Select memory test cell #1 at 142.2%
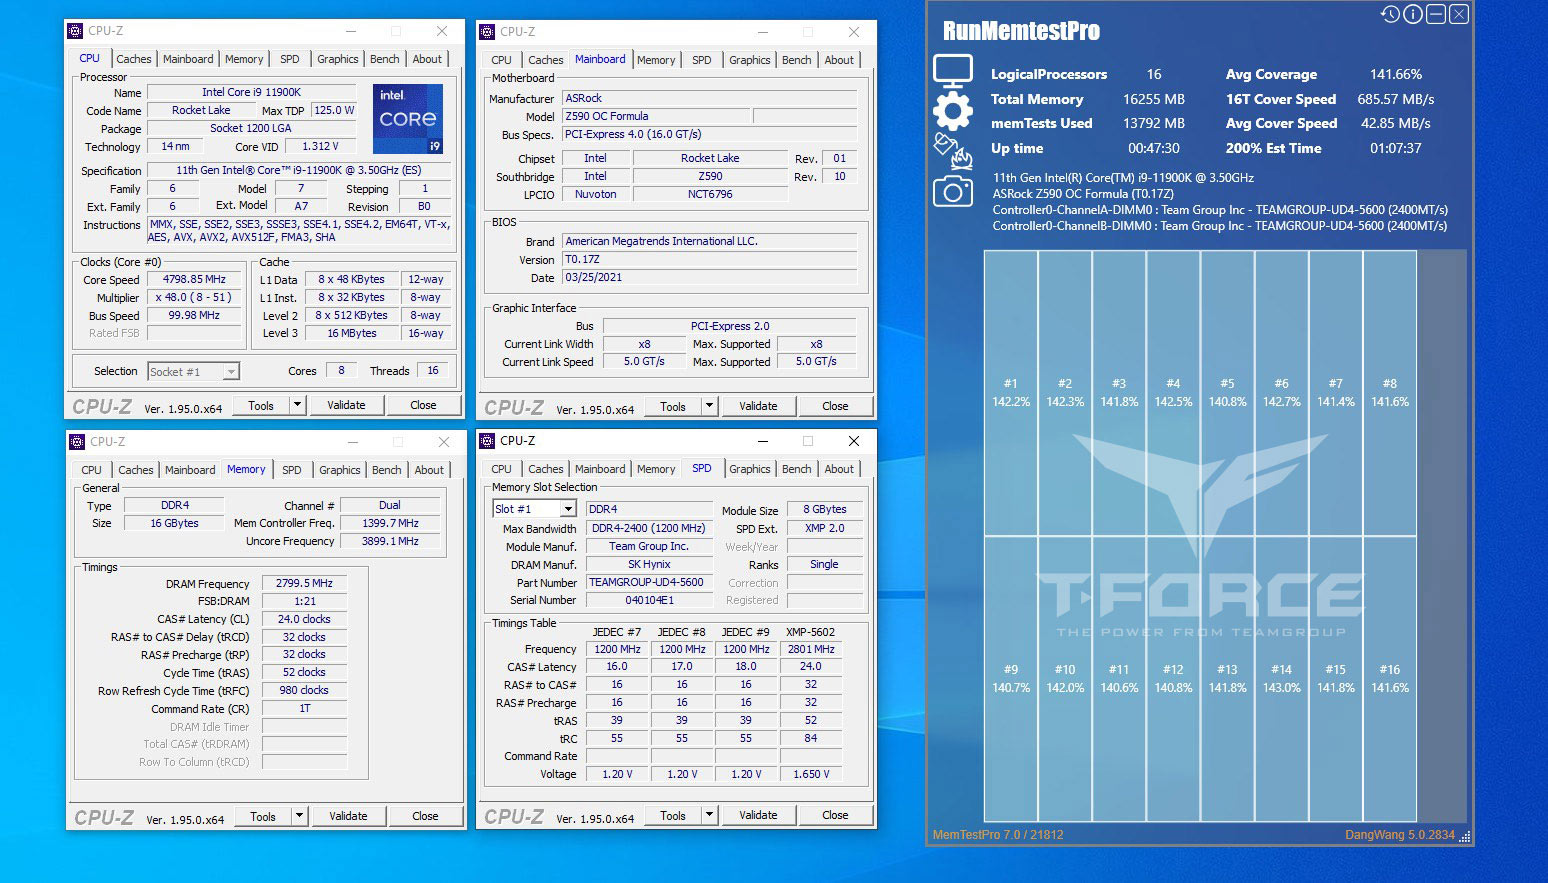 pyautogui.click(x=1010, y=392)
